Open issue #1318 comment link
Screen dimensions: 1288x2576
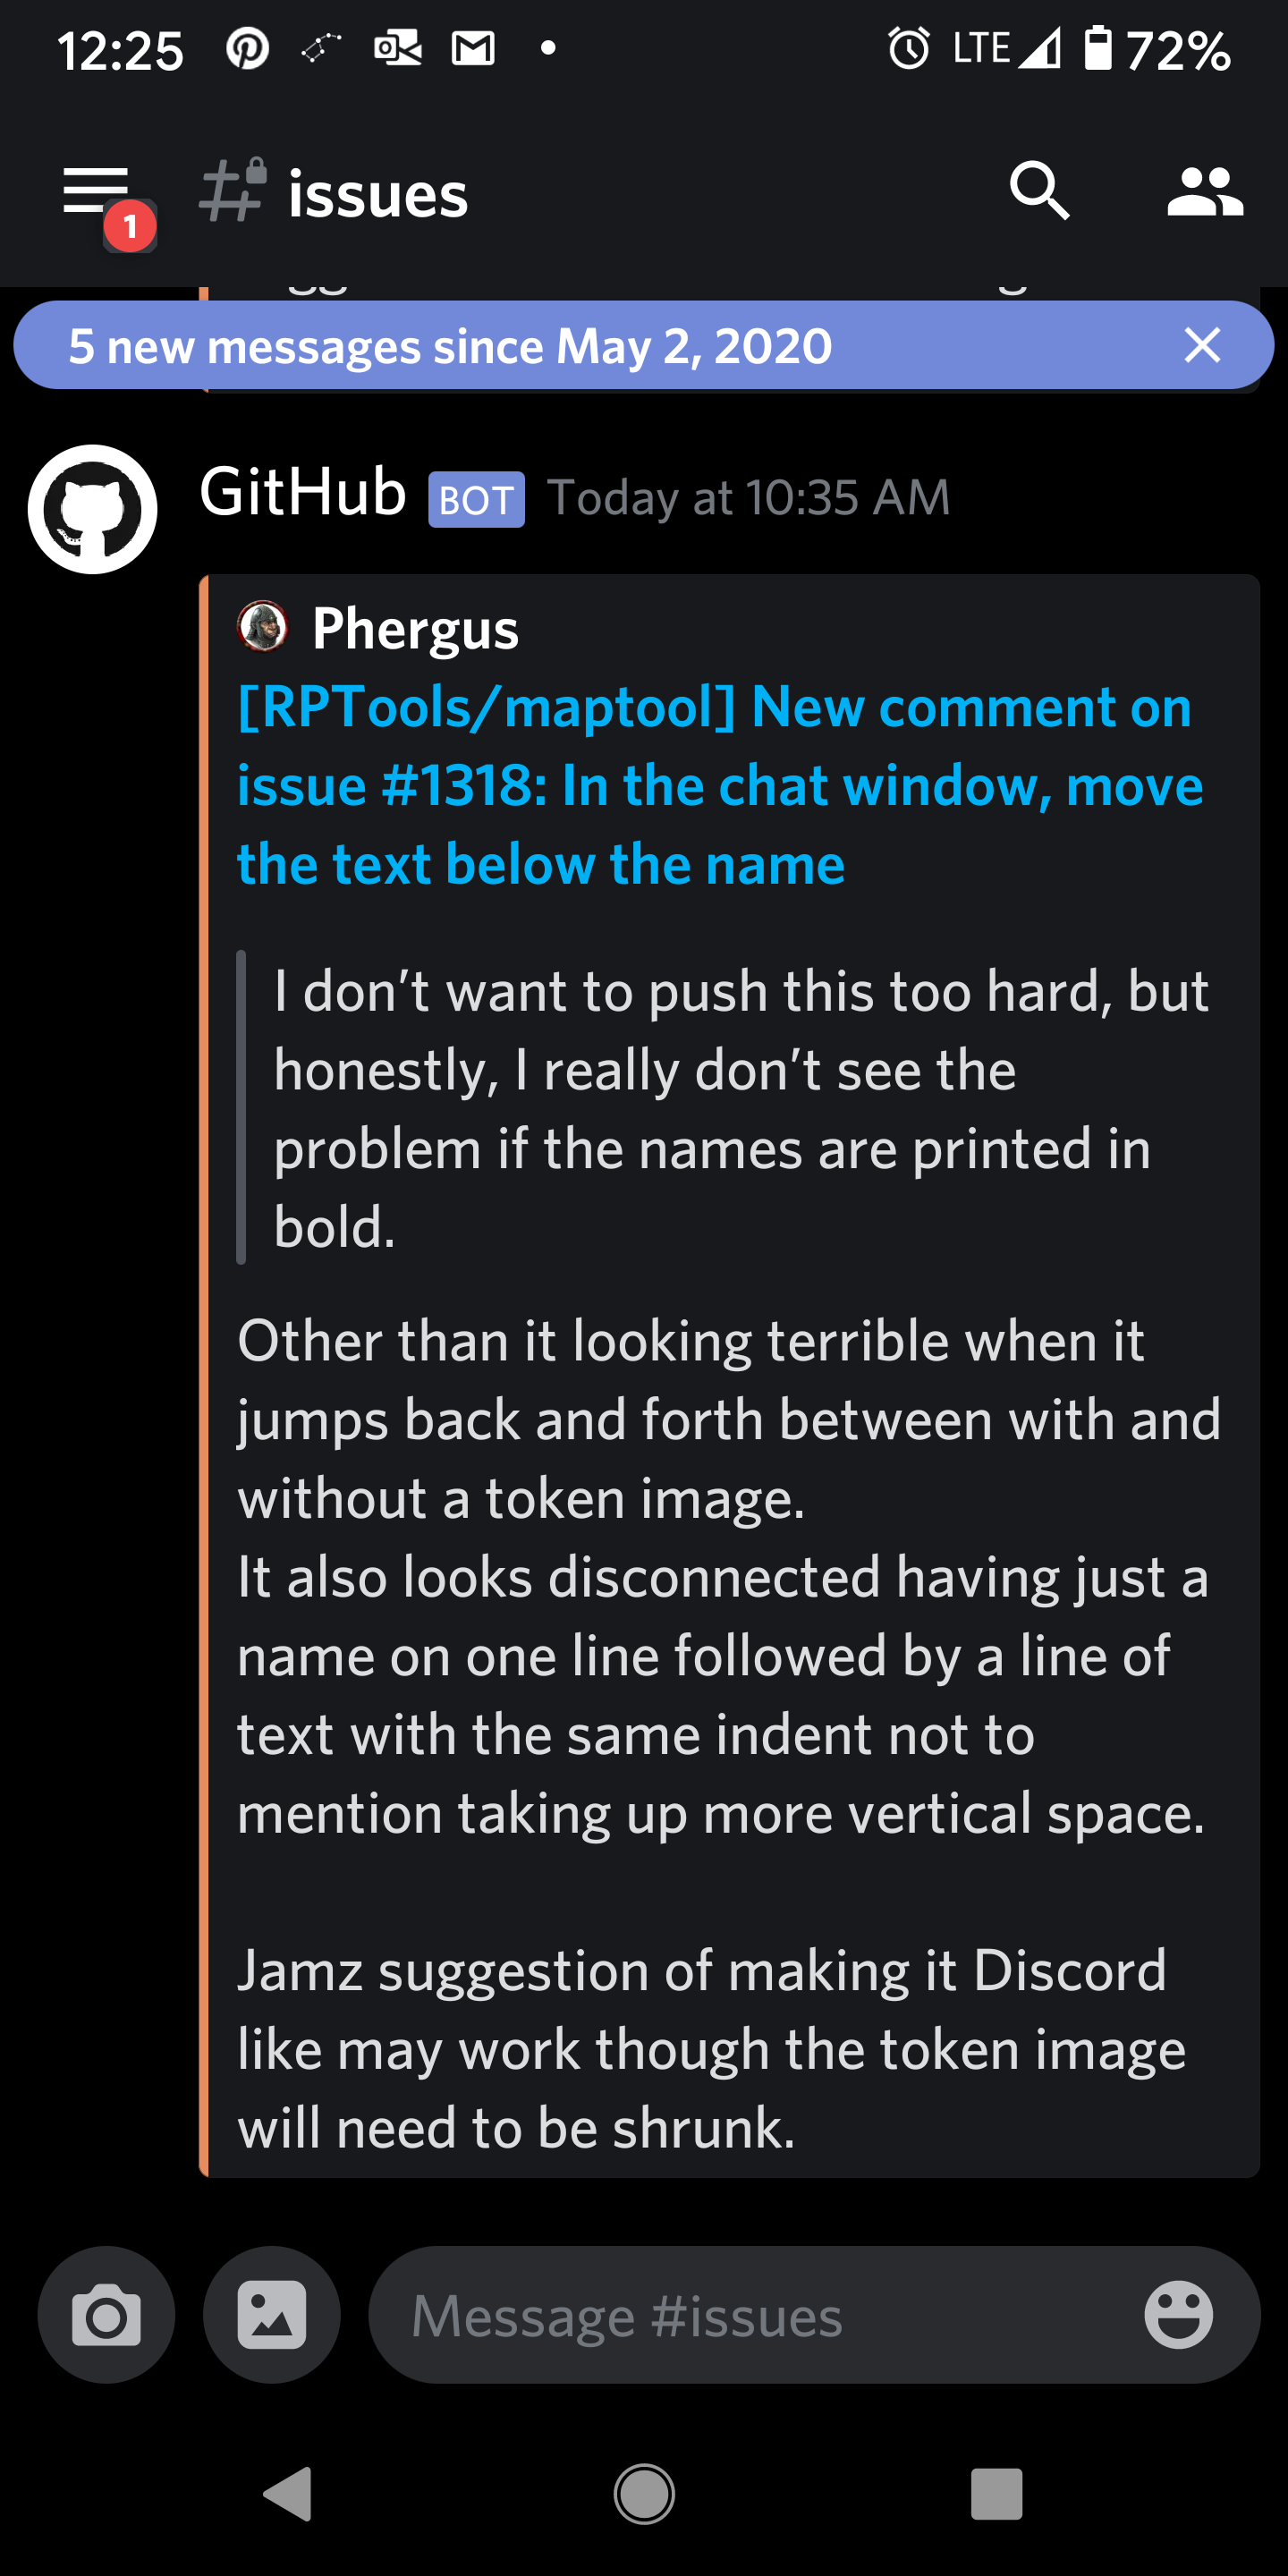coord(712,784)
